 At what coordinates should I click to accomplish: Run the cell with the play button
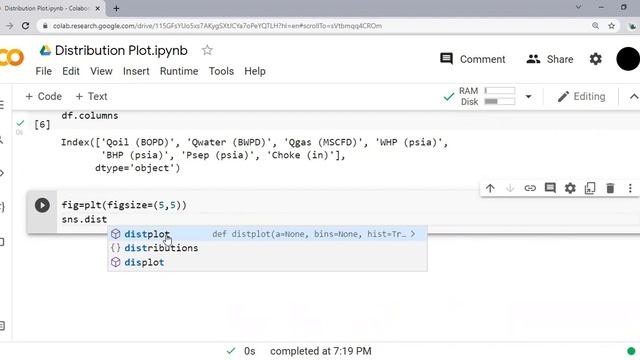[x=42, y=205]
